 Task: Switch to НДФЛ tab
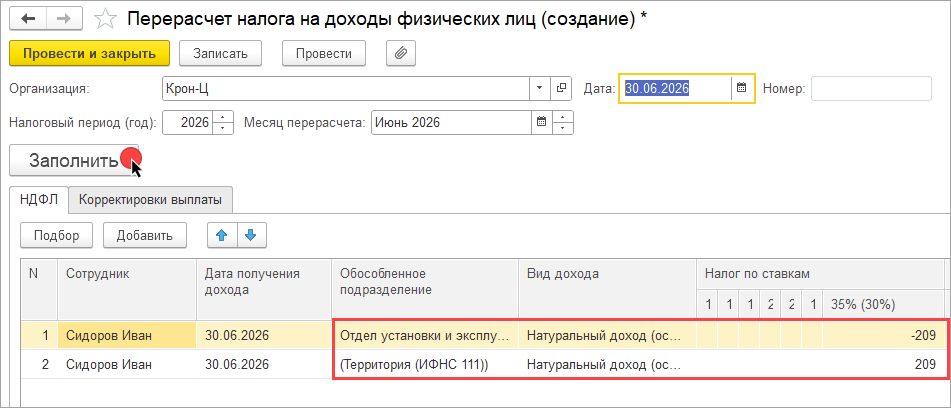click(x=39, y=199)
